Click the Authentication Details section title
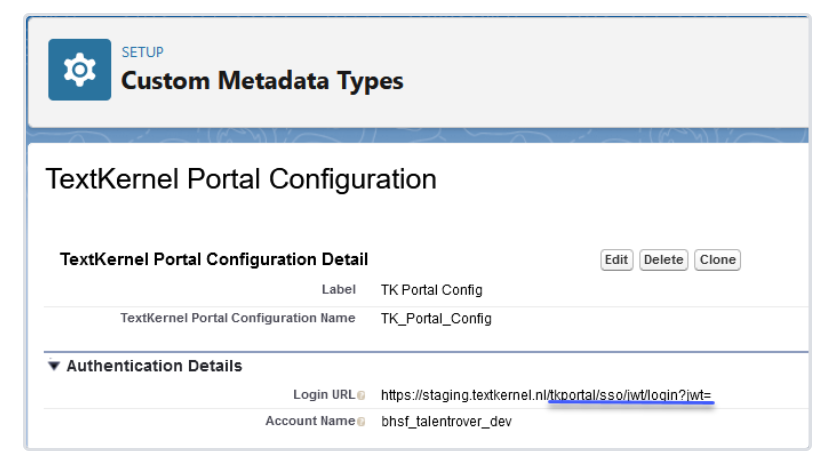The image size is (840, 469). (154, 366)
